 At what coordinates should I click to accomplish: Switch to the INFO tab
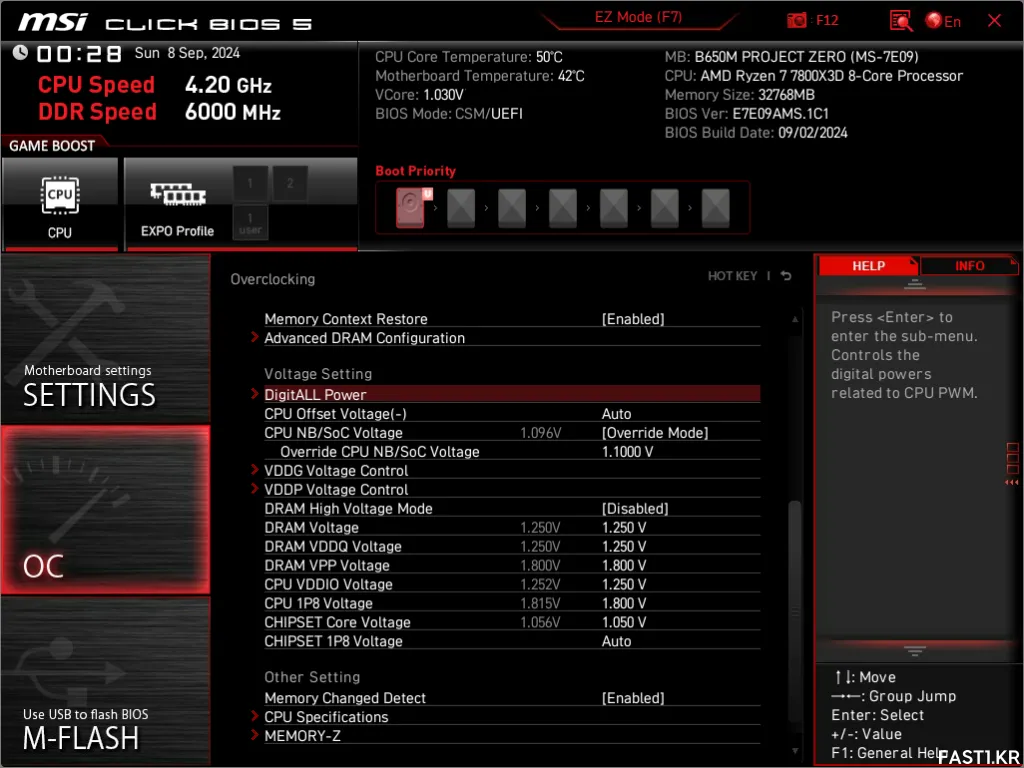coord(969,266)
